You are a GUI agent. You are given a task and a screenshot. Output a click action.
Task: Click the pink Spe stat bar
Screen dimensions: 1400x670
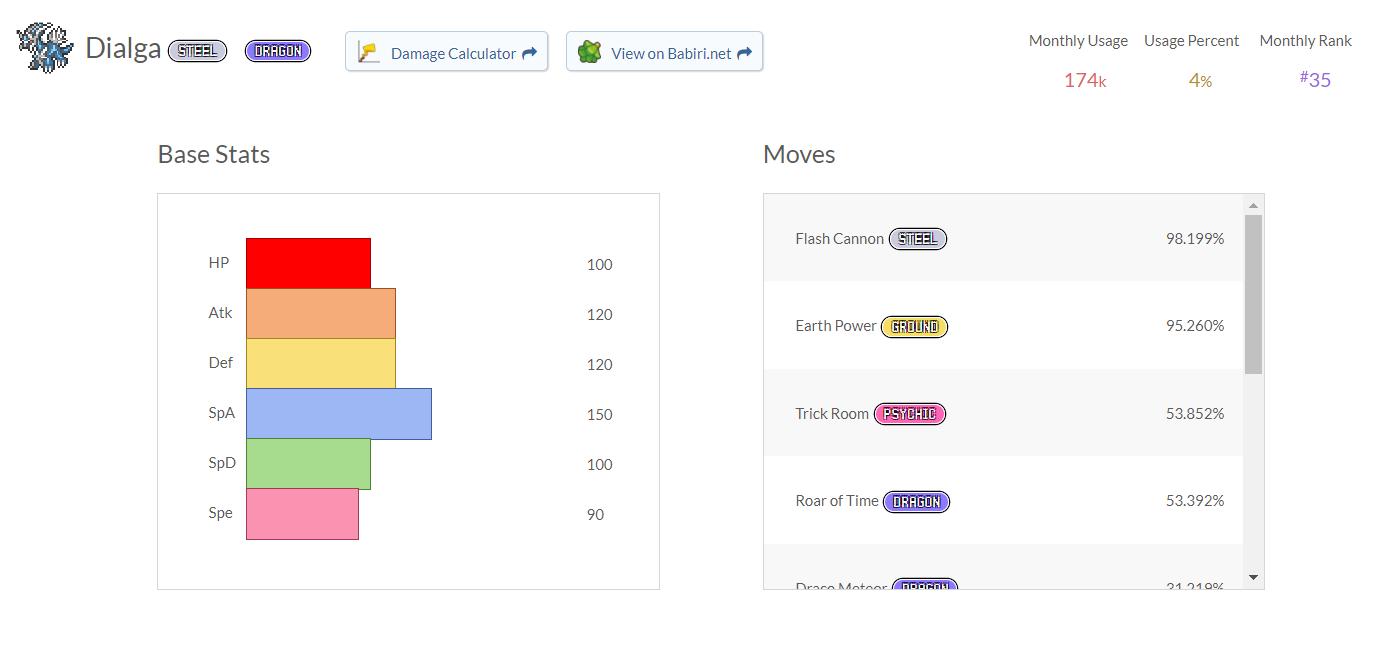(x=302, y=514)
